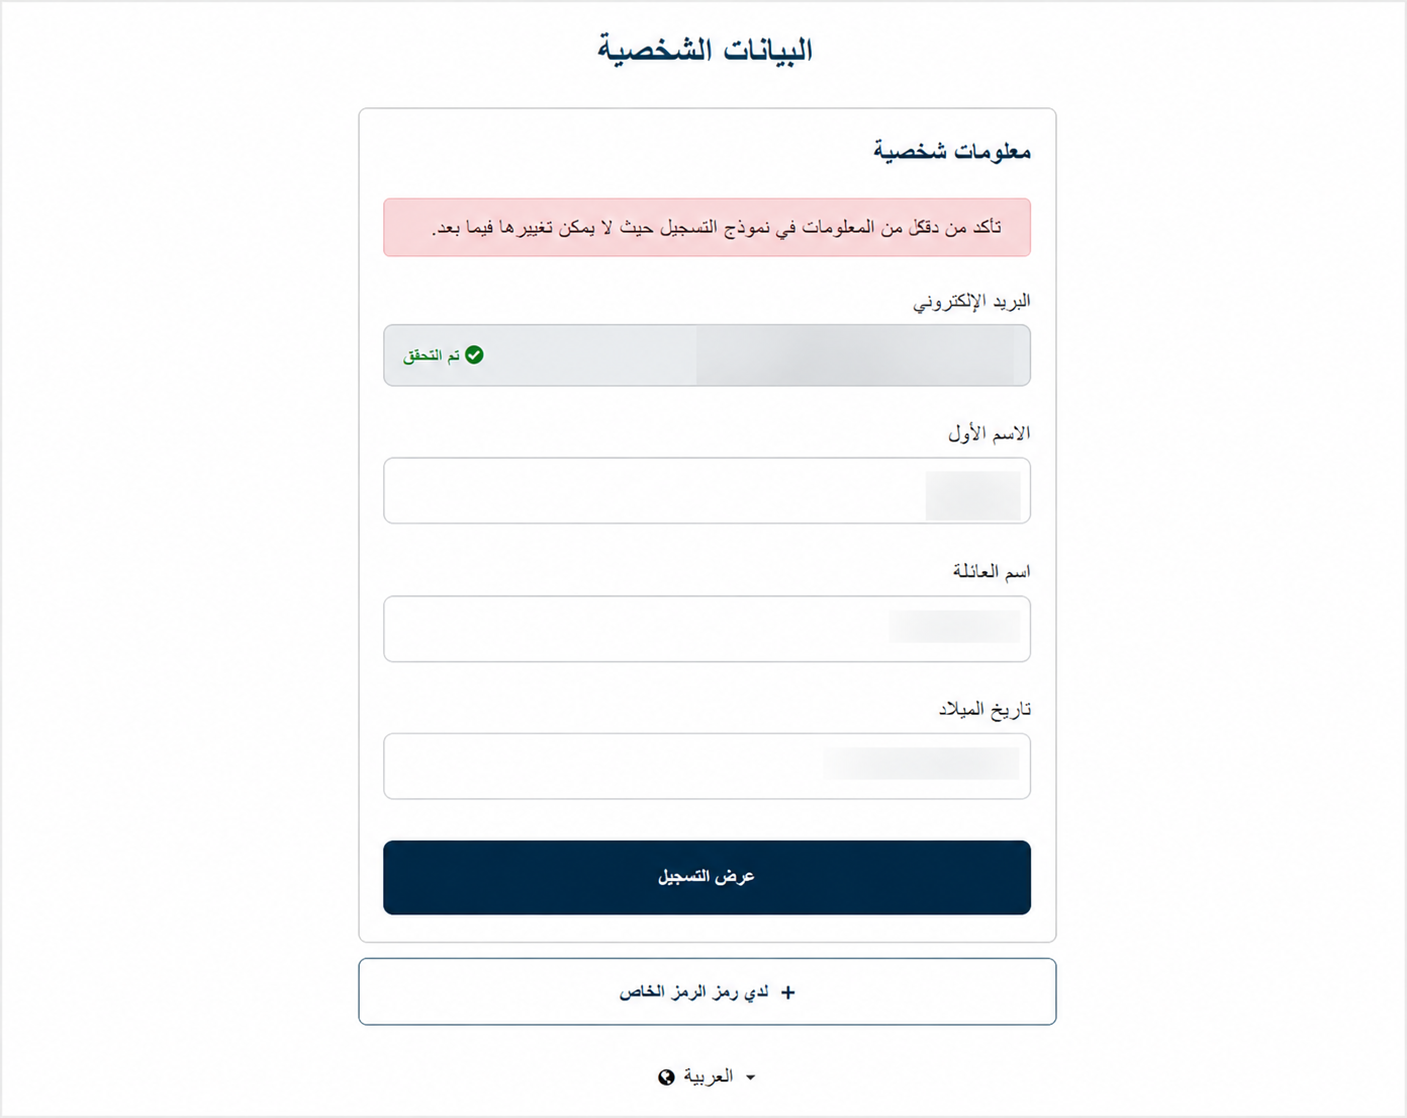
Task: Click the البريد الإلكتروني field label
Action: pos(972,301)
